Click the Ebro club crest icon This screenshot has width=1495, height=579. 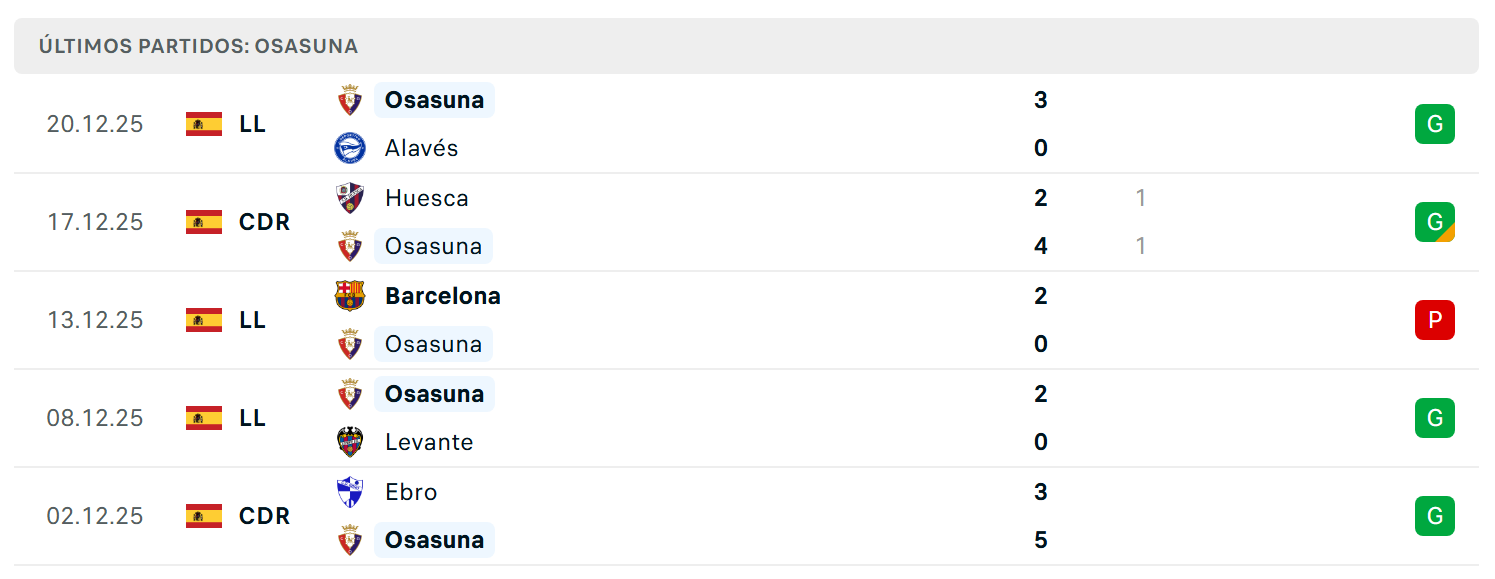(350, 492)
